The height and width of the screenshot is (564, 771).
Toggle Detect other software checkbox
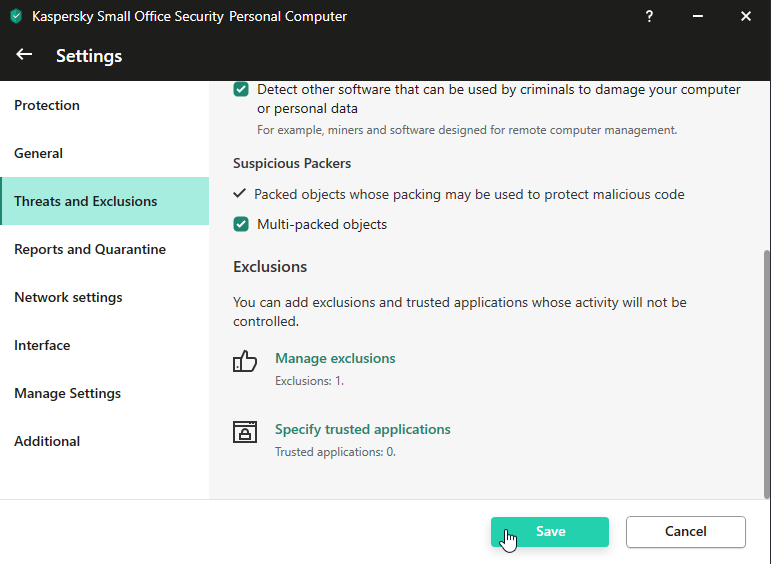tap(241, 89)
